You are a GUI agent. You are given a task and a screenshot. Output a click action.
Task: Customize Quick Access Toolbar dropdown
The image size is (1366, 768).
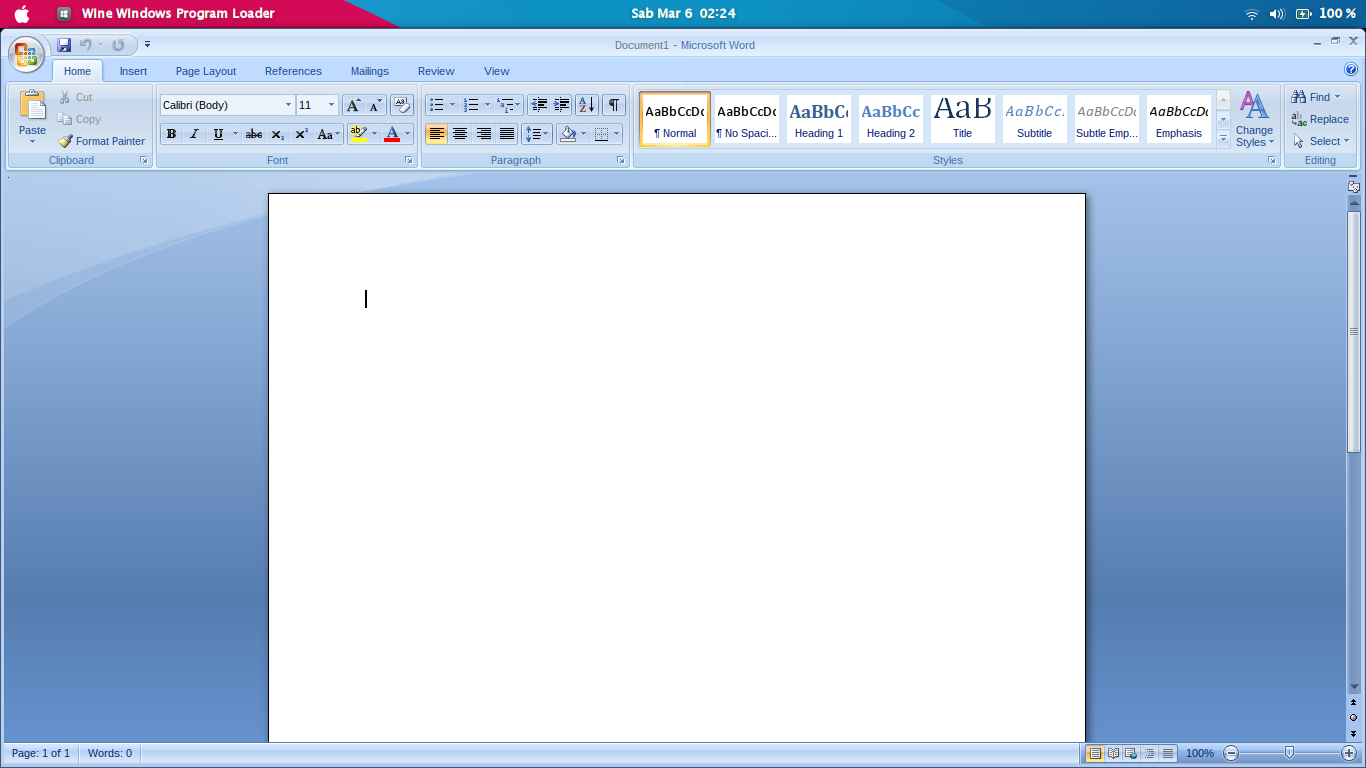point(147,45)
